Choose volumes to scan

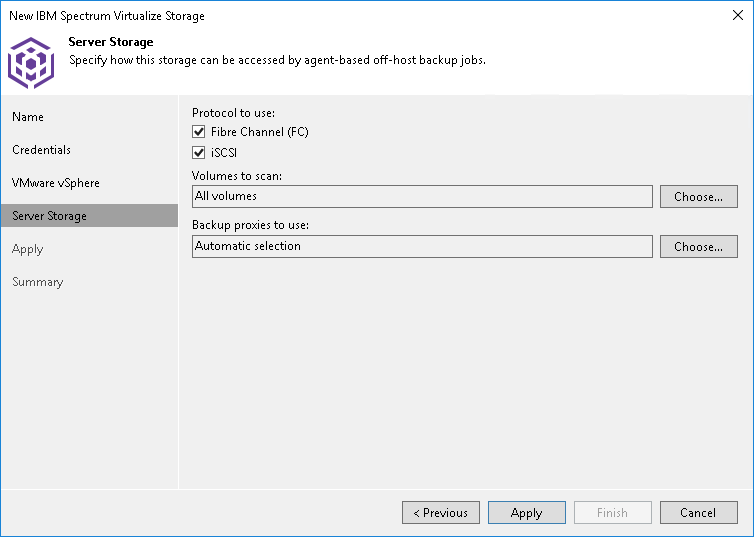pyautogui.click(x=698, y=197)
